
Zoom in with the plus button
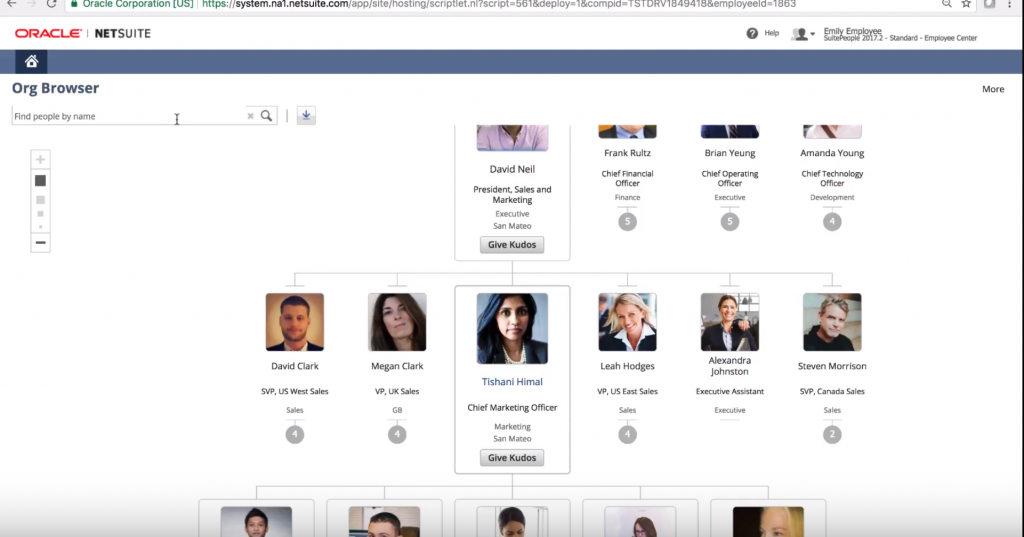pos(40,159)
